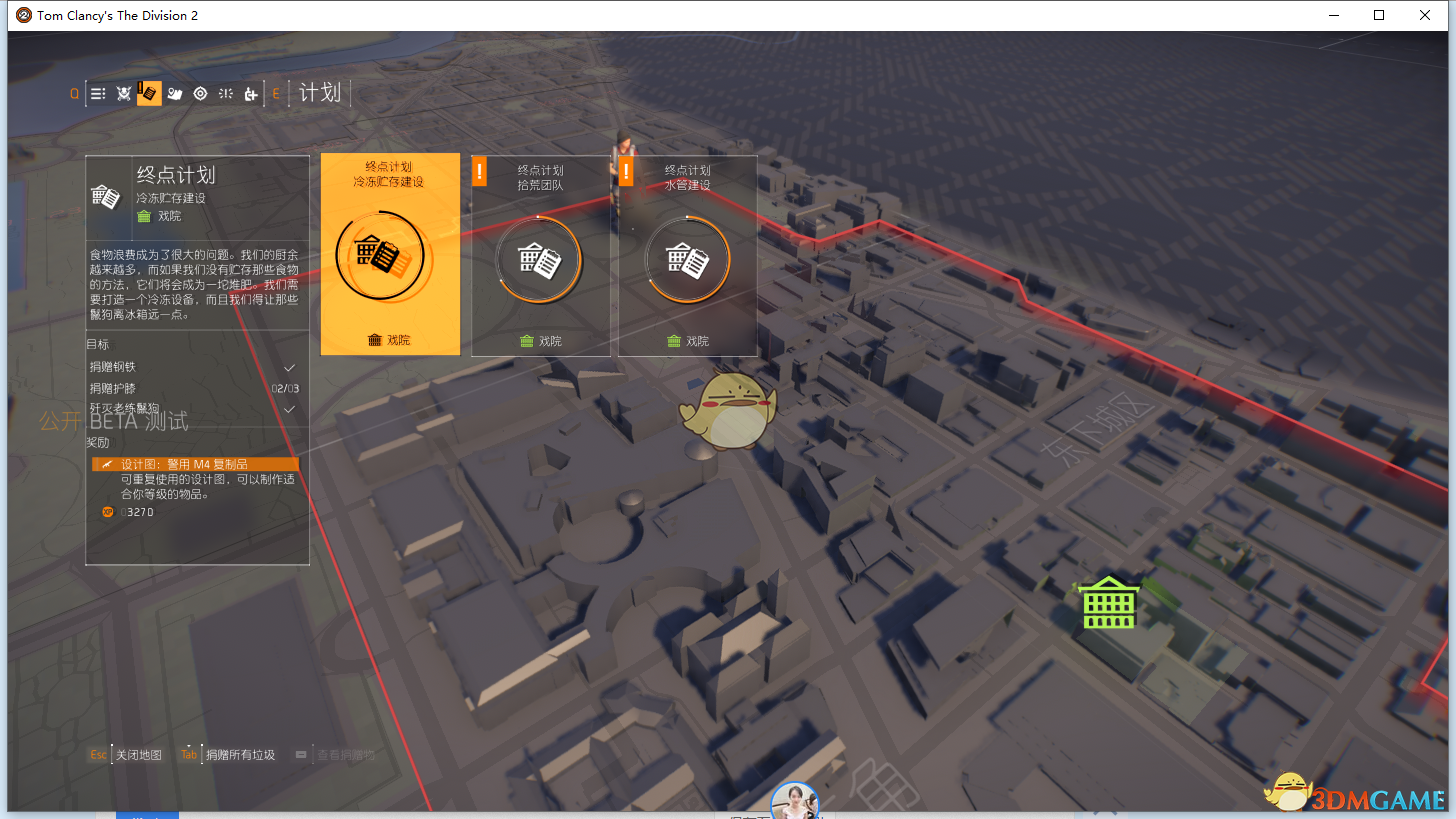The image size is (1456, 819).
Task: Click the Esc key hint
Action: 98,755
